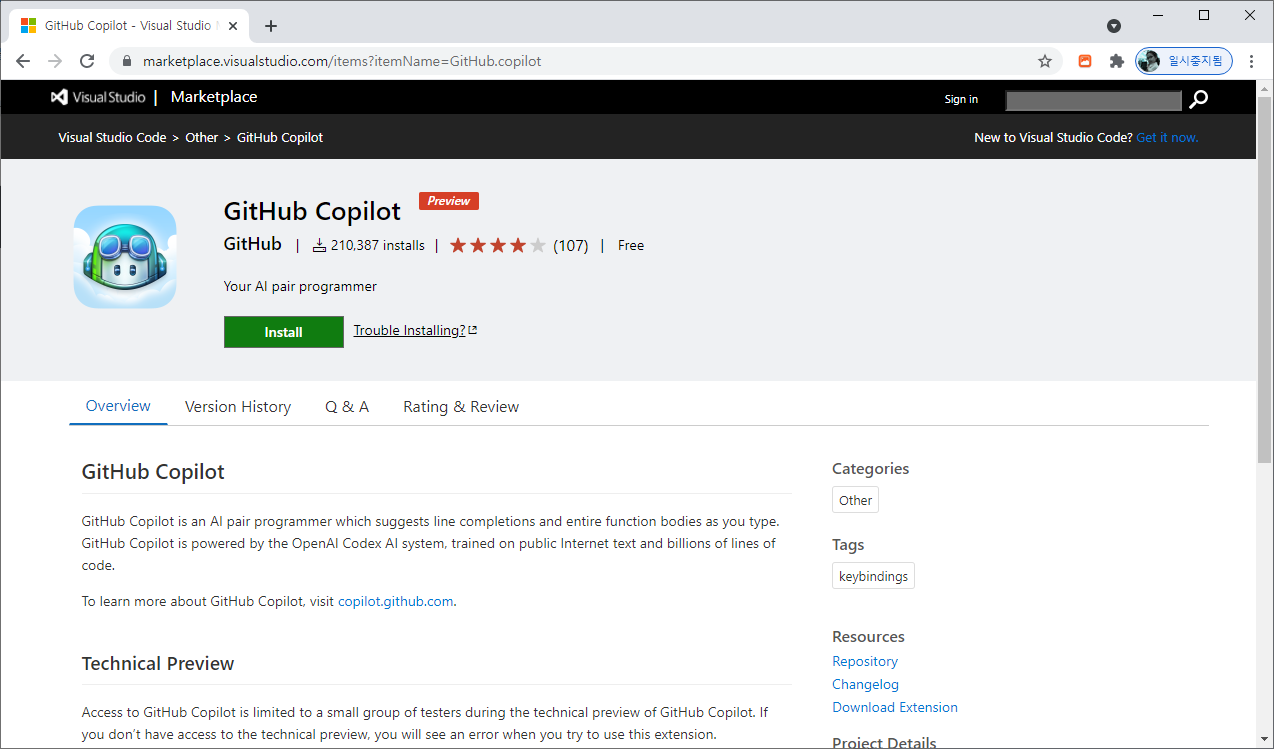Click the Marketplace search magnifier icon
This screenshot has height=749, width=1274.
pos(1198,99)
